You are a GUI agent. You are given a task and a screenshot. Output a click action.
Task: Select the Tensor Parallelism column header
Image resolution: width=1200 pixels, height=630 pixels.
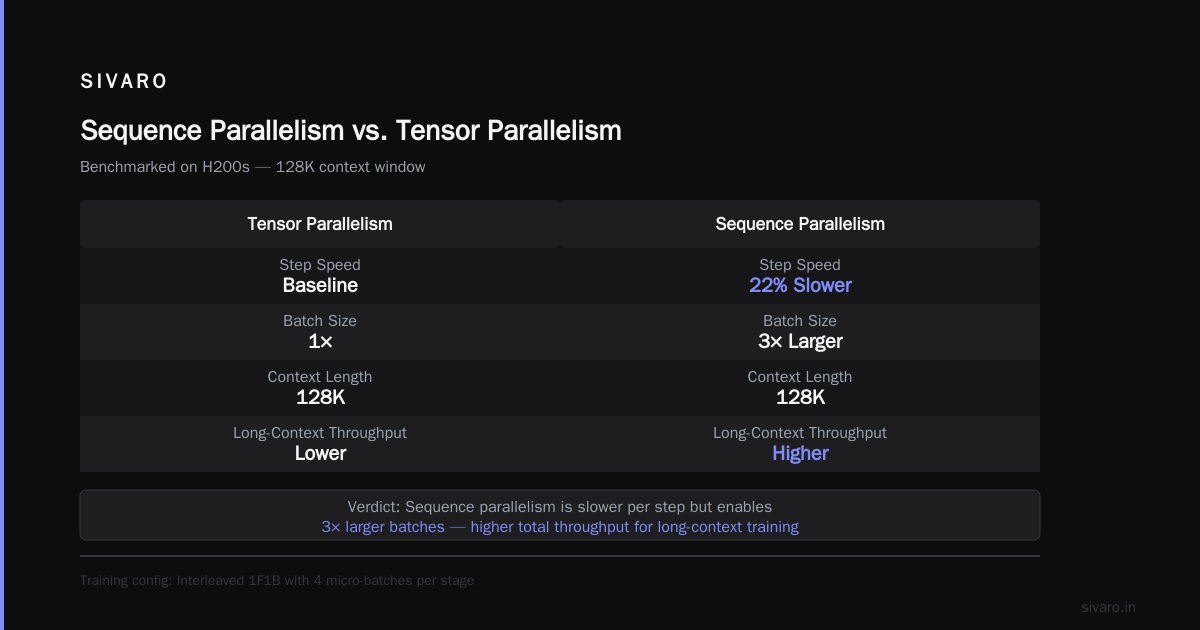pos(320,224)
